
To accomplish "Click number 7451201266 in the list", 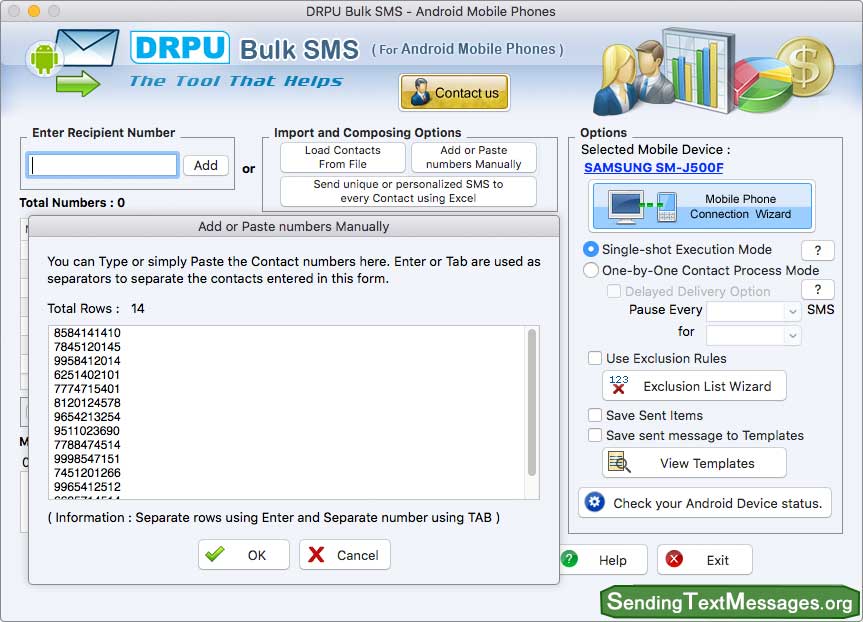I will (x=87, y=473).
